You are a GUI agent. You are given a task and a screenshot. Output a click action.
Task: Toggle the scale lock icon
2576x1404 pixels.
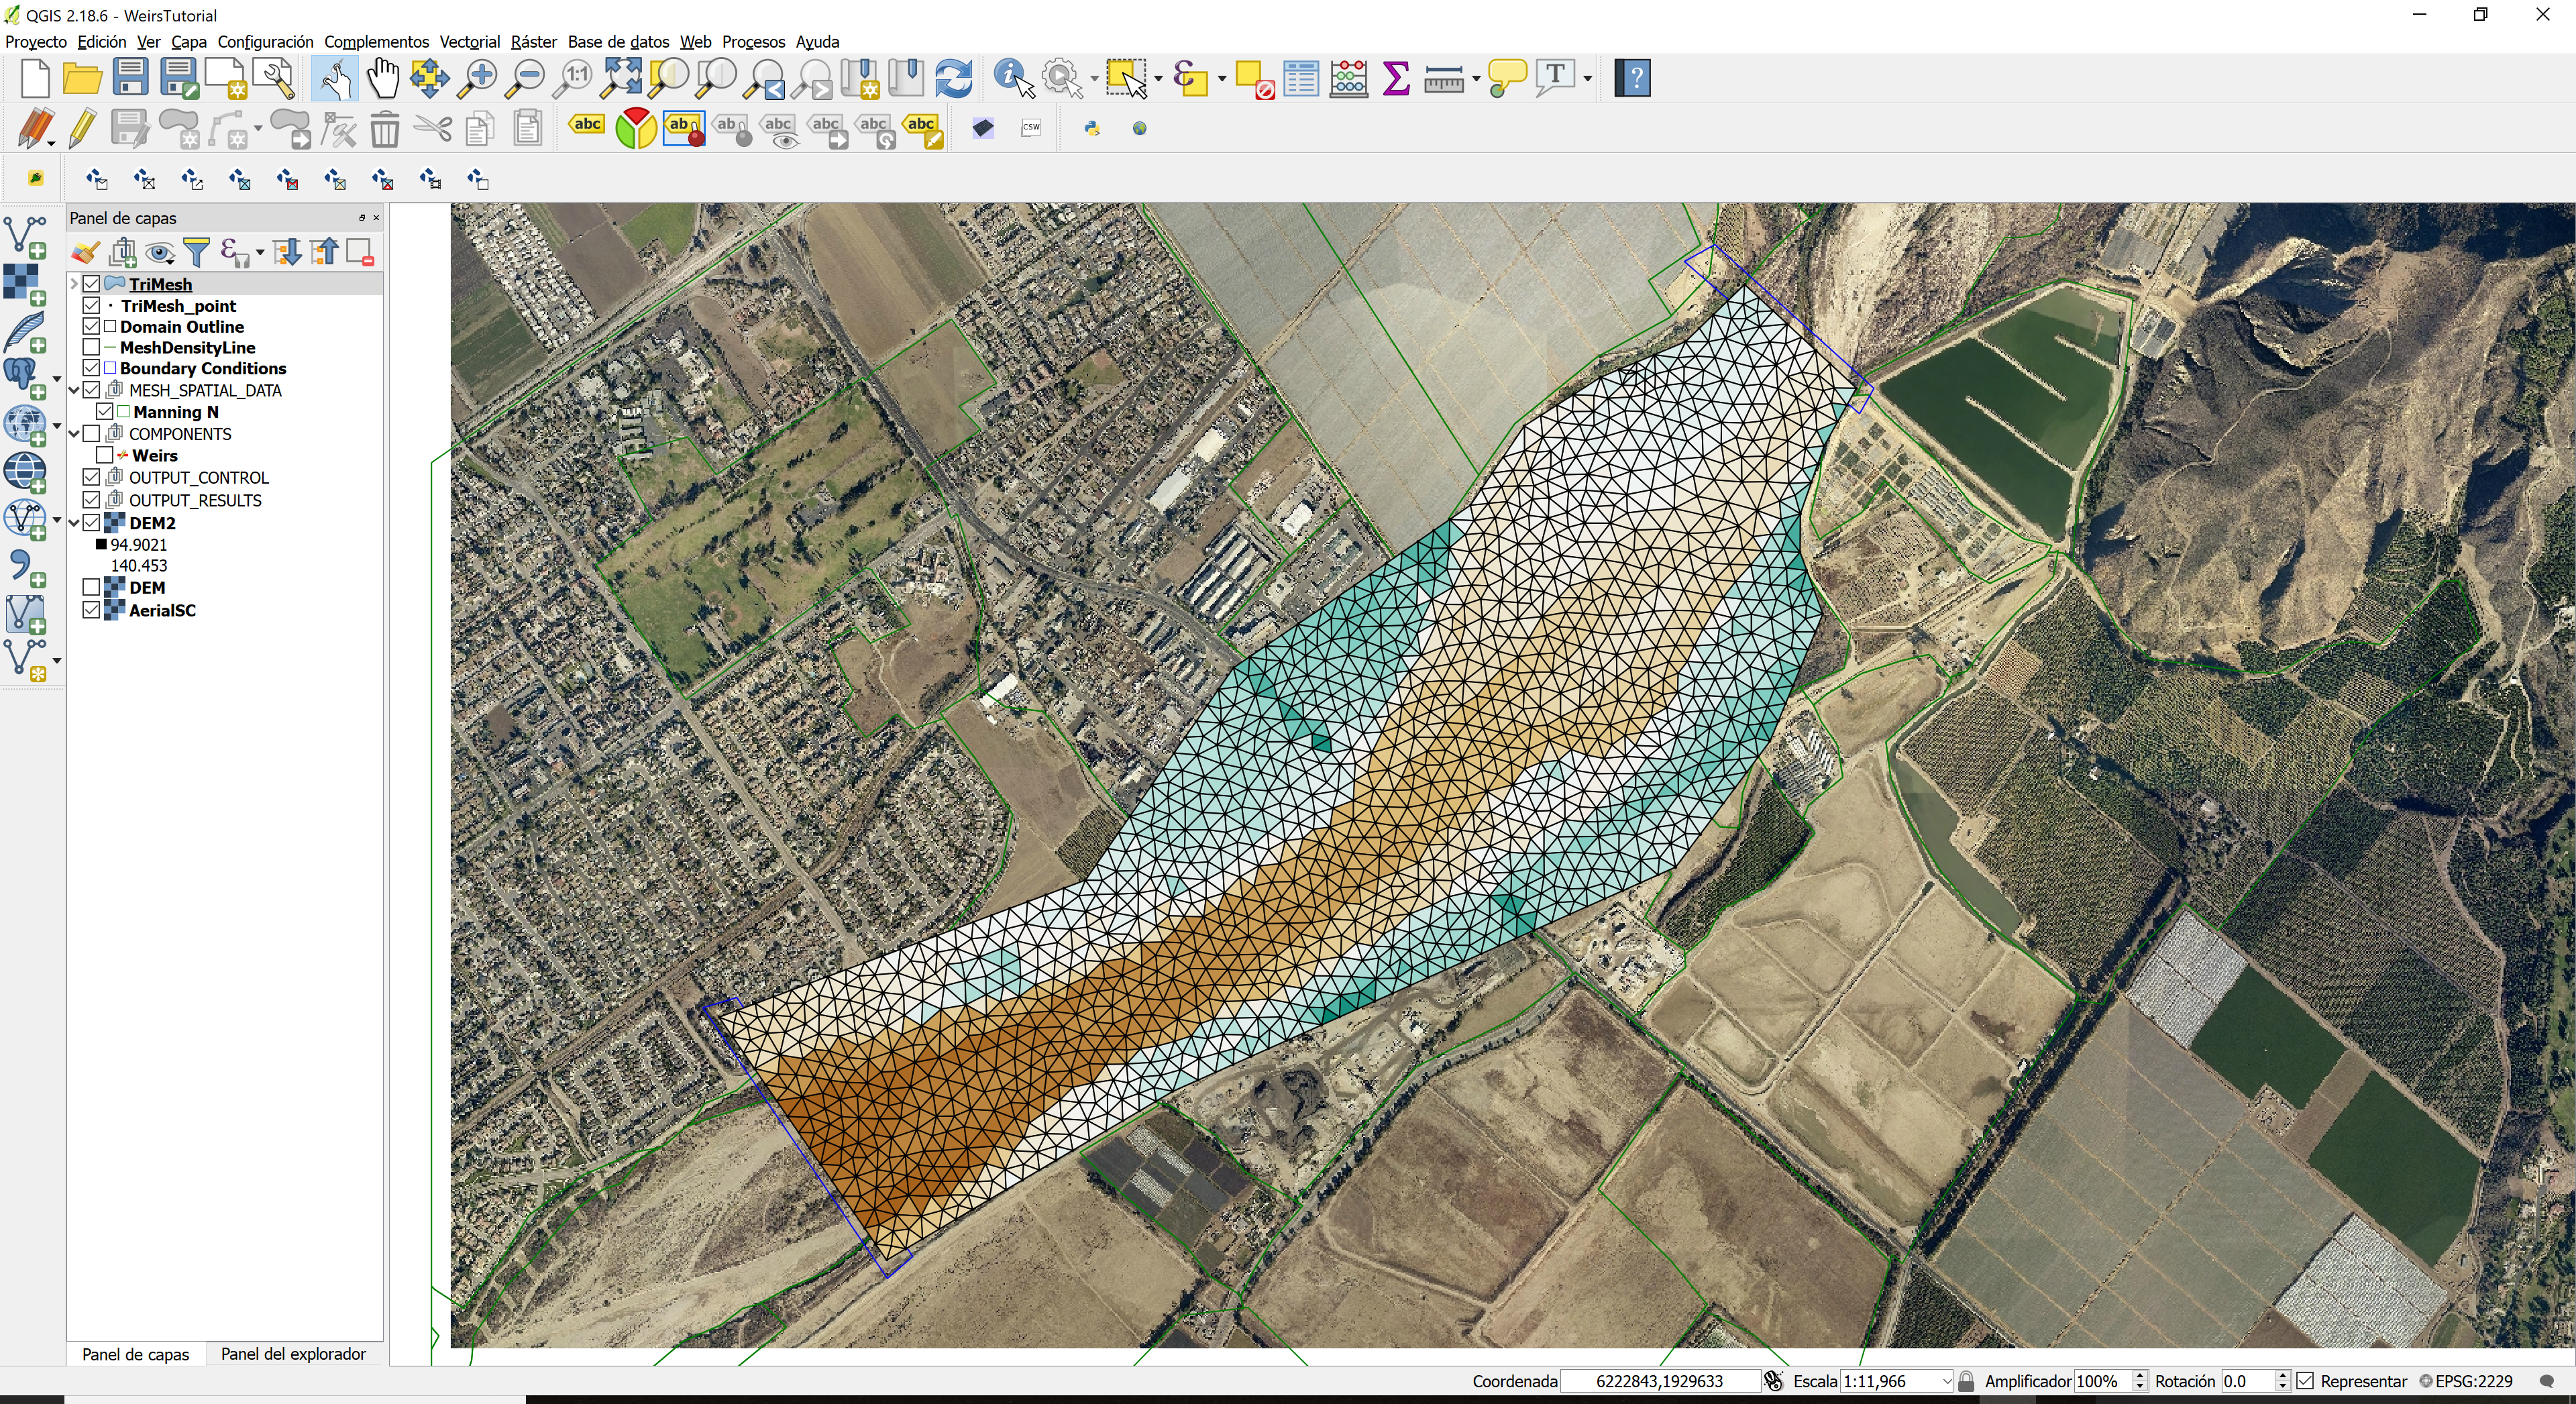click(1966, 1381)
